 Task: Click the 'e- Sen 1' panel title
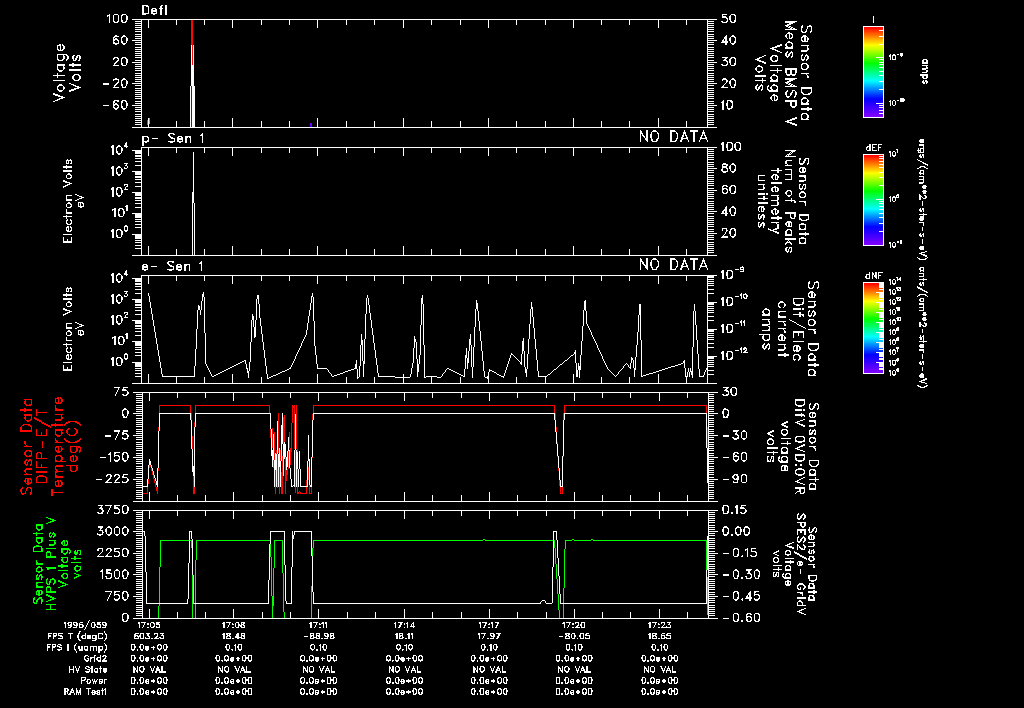173,265
